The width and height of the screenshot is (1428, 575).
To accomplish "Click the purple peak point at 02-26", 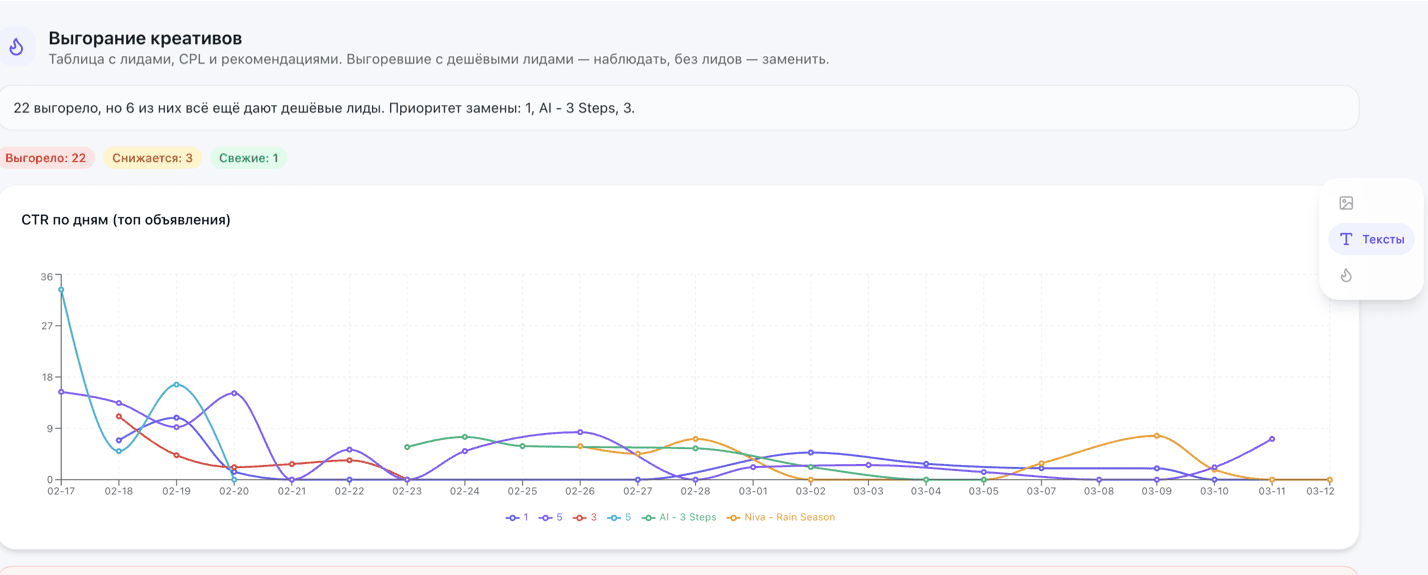I will point(580,432).
